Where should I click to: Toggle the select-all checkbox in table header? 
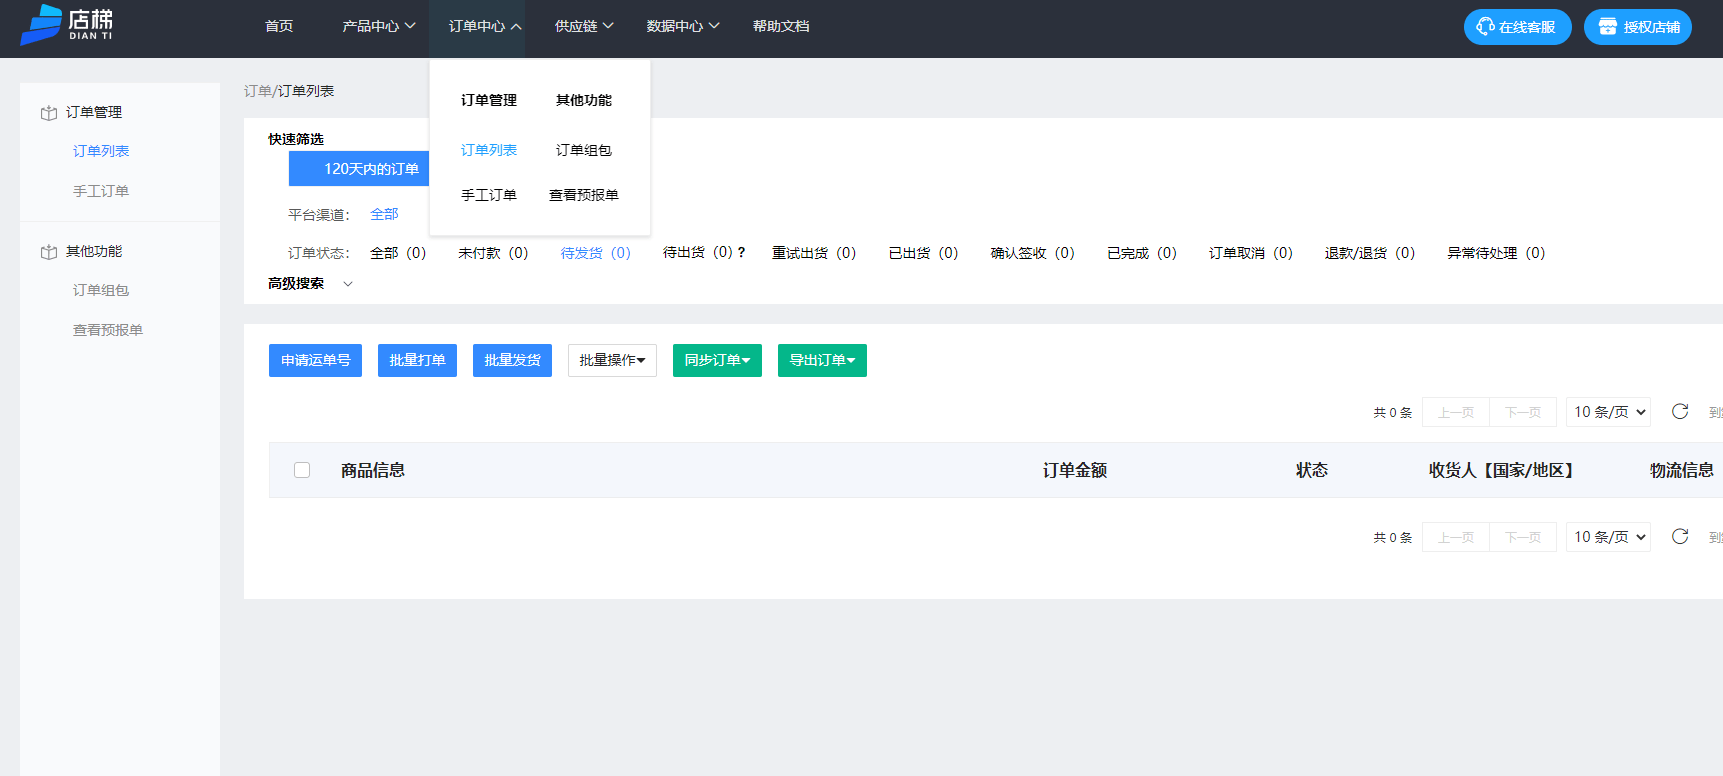coord(302,470)
